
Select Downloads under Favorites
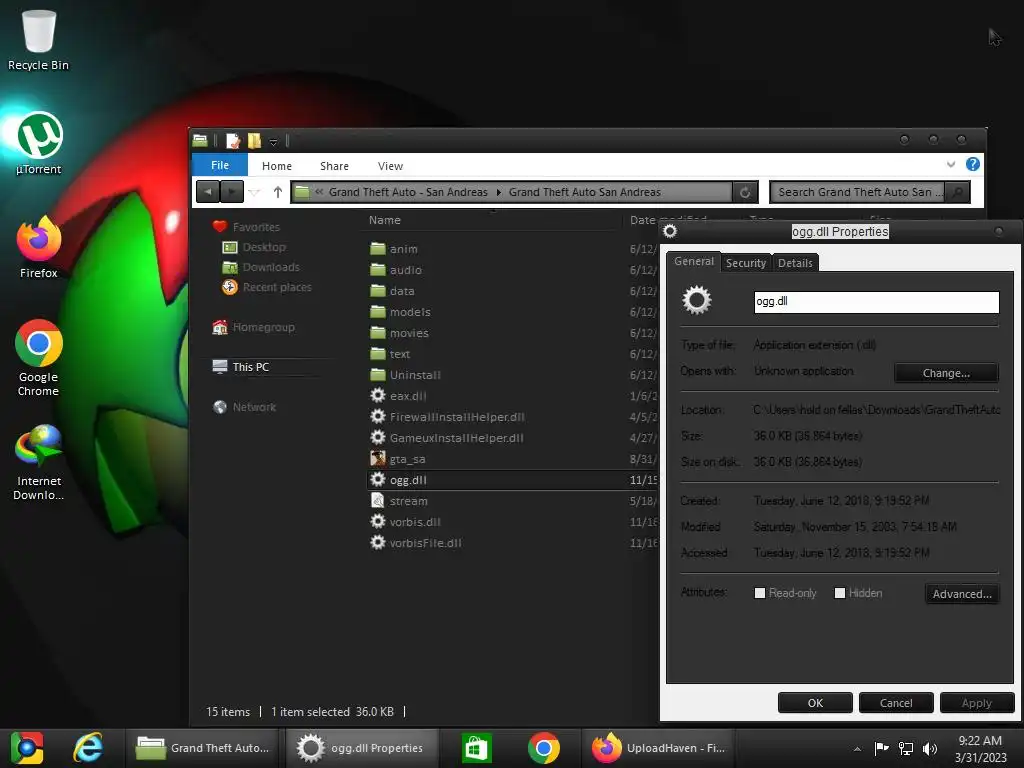[270, 267]
